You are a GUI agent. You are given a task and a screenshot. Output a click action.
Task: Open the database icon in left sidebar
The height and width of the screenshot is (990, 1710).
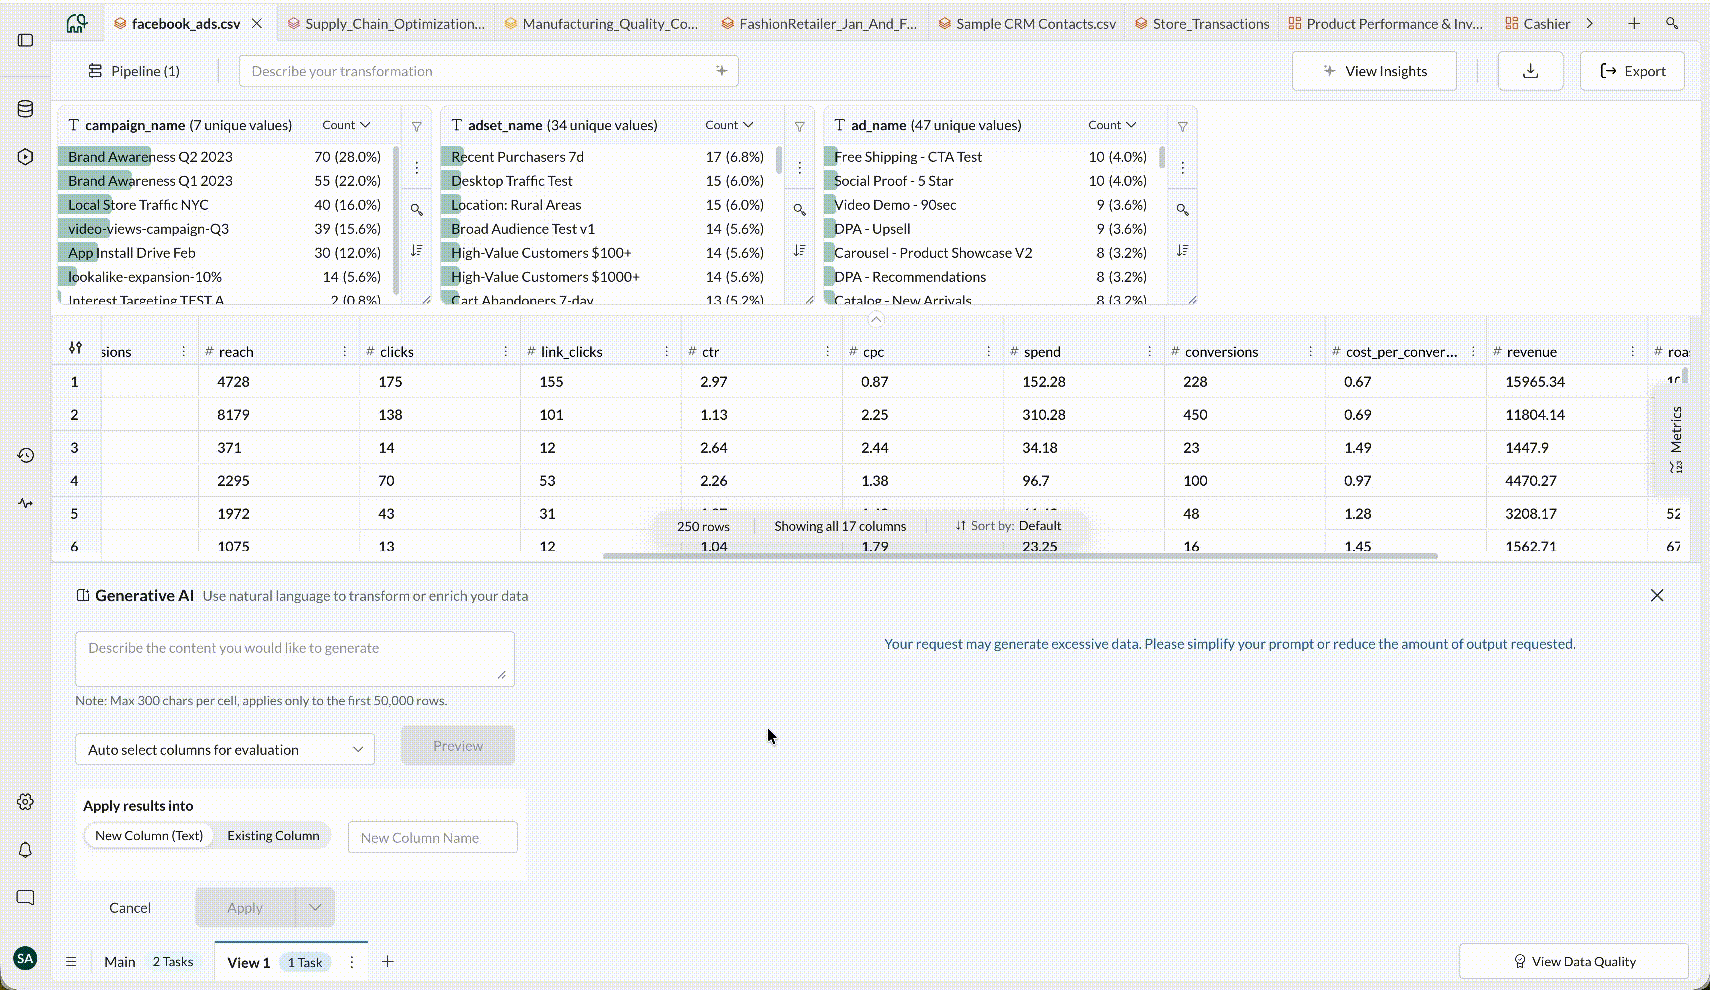click(x=26, y=109)
